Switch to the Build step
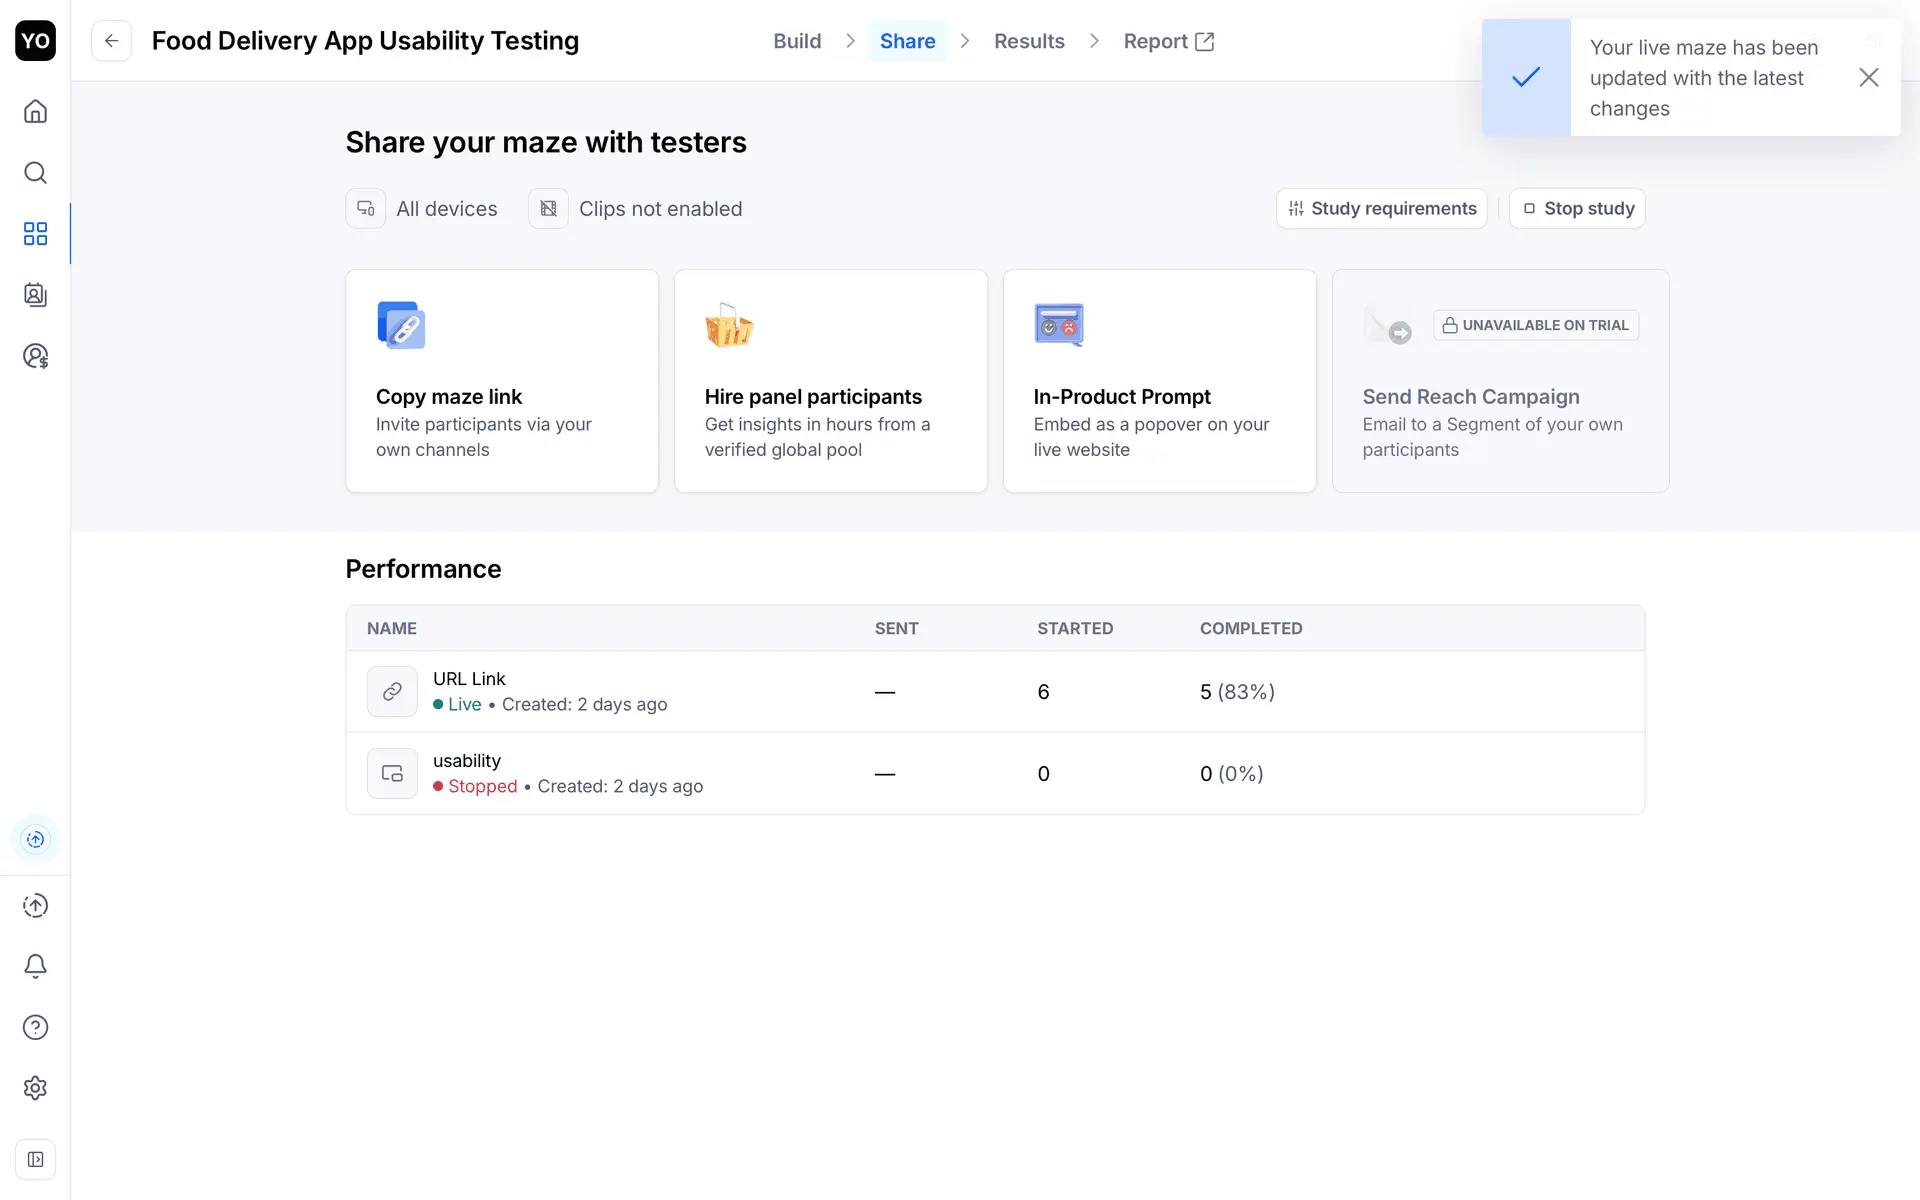 [797, 41]
